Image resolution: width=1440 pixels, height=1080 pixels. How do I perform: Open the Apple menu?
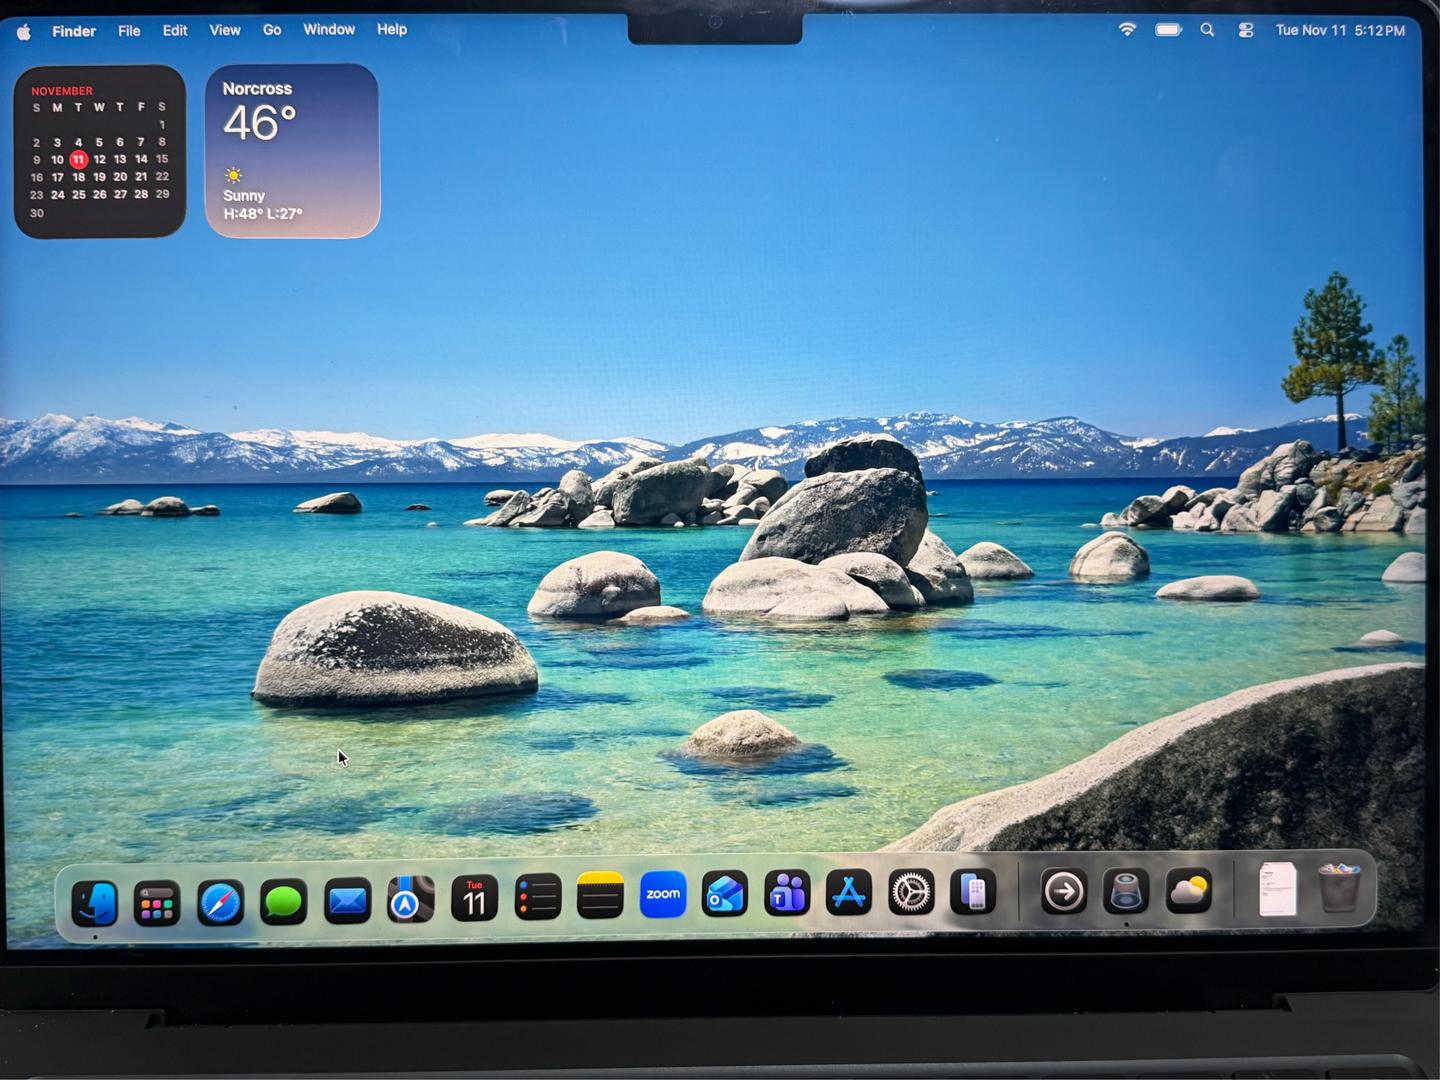point(24,31)
